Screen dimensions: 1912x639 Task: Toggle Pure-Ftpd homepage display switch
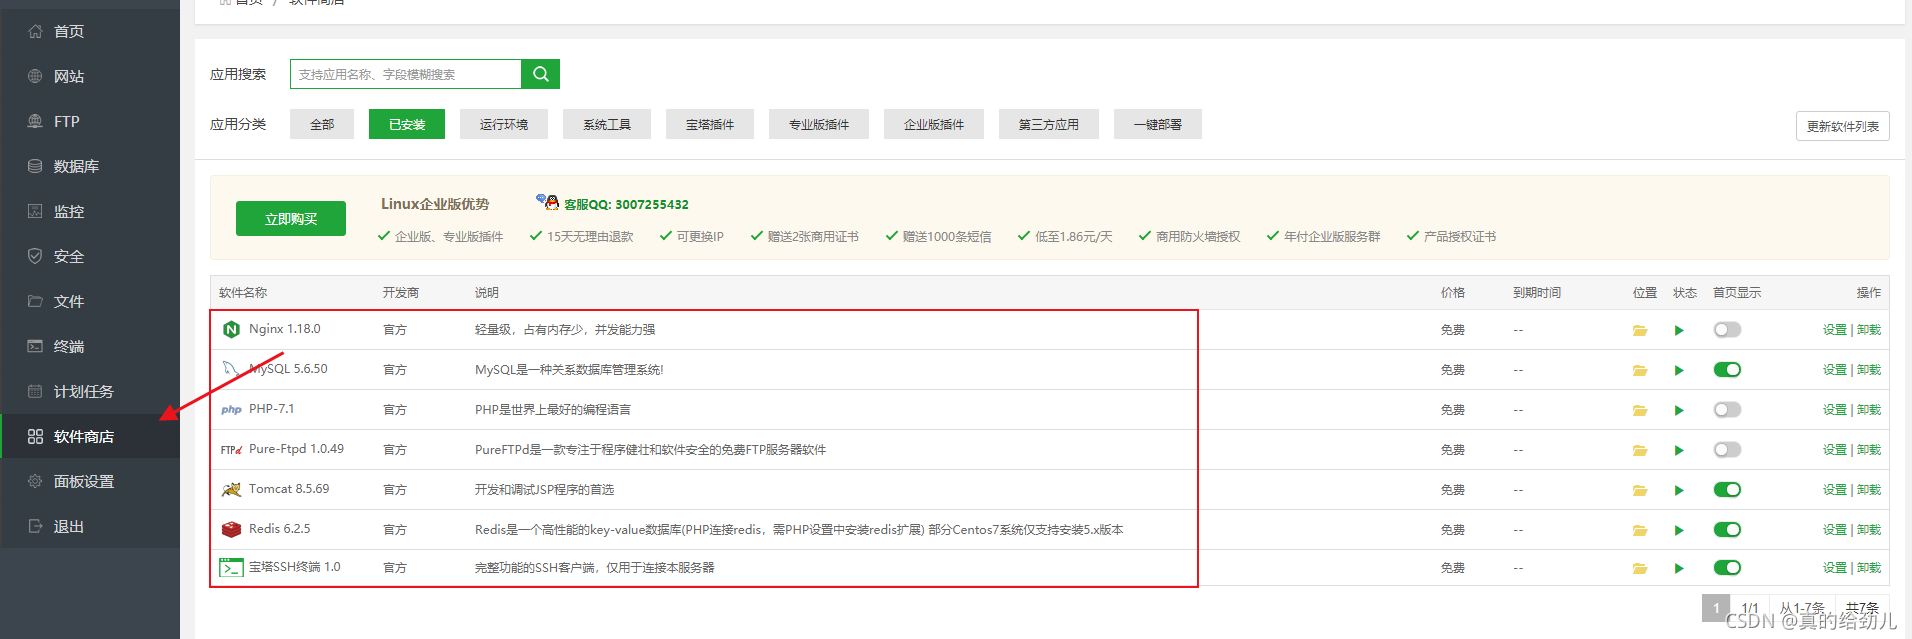pos(1727,450)
